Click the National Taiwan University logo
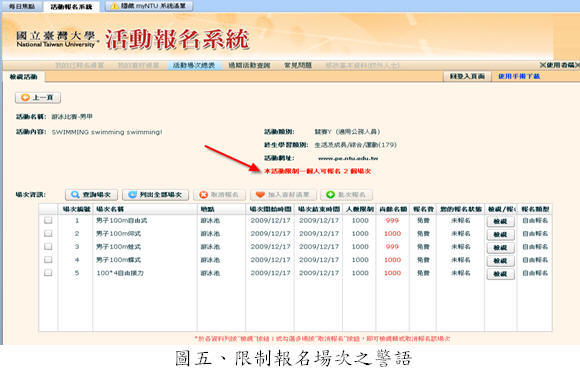The image size is (580, 370). (57, 39)
